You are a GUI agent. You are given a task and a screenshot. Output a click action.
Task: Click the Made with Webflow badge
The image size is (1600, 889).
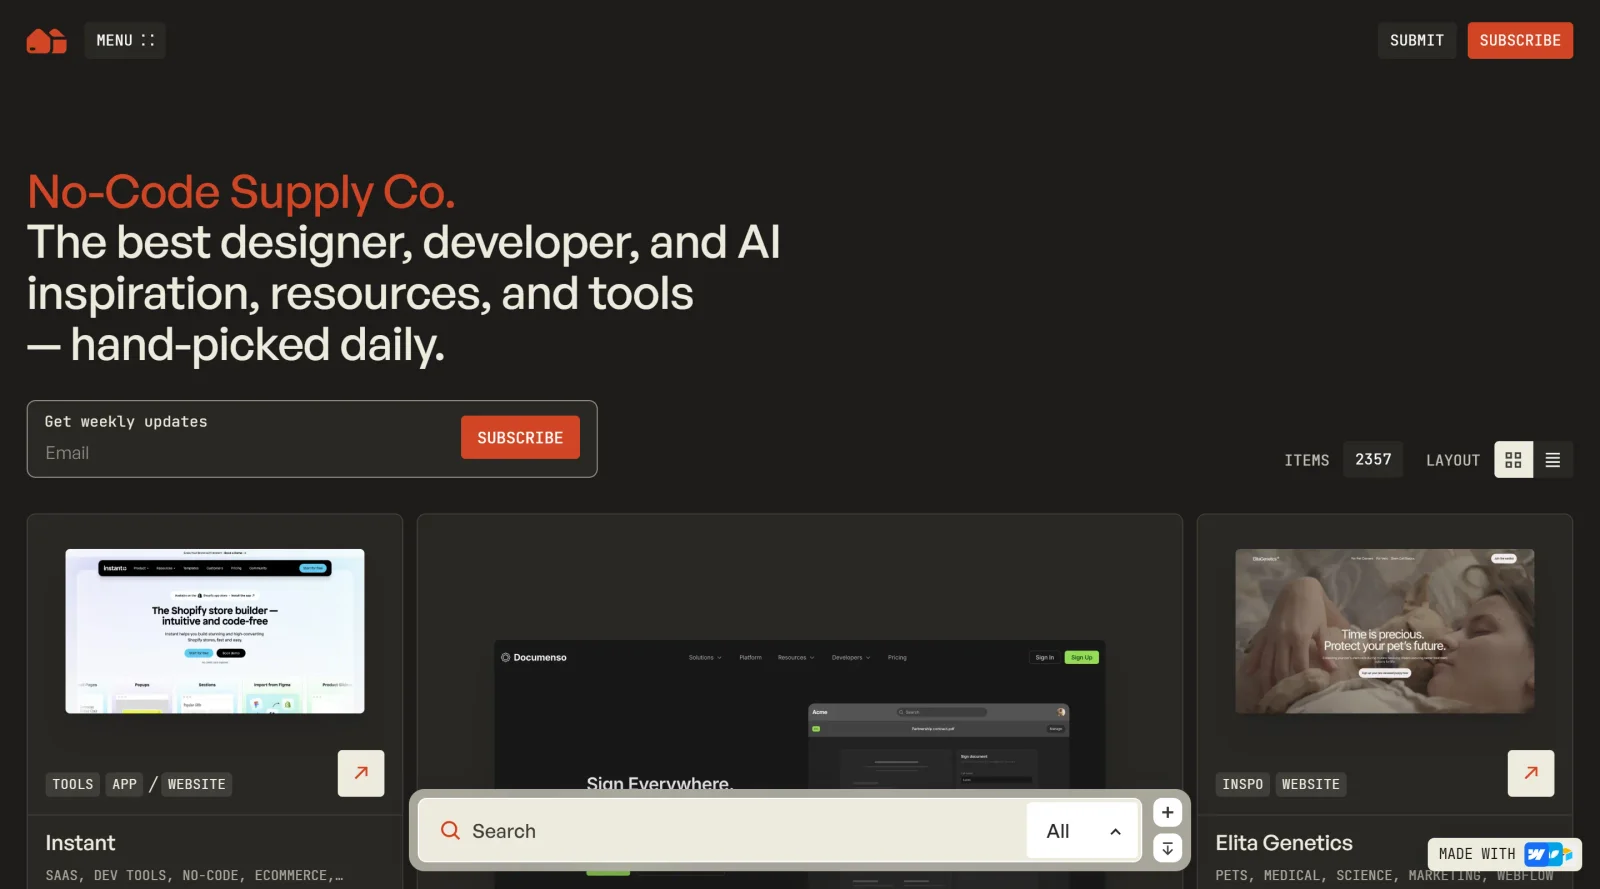1505,854
